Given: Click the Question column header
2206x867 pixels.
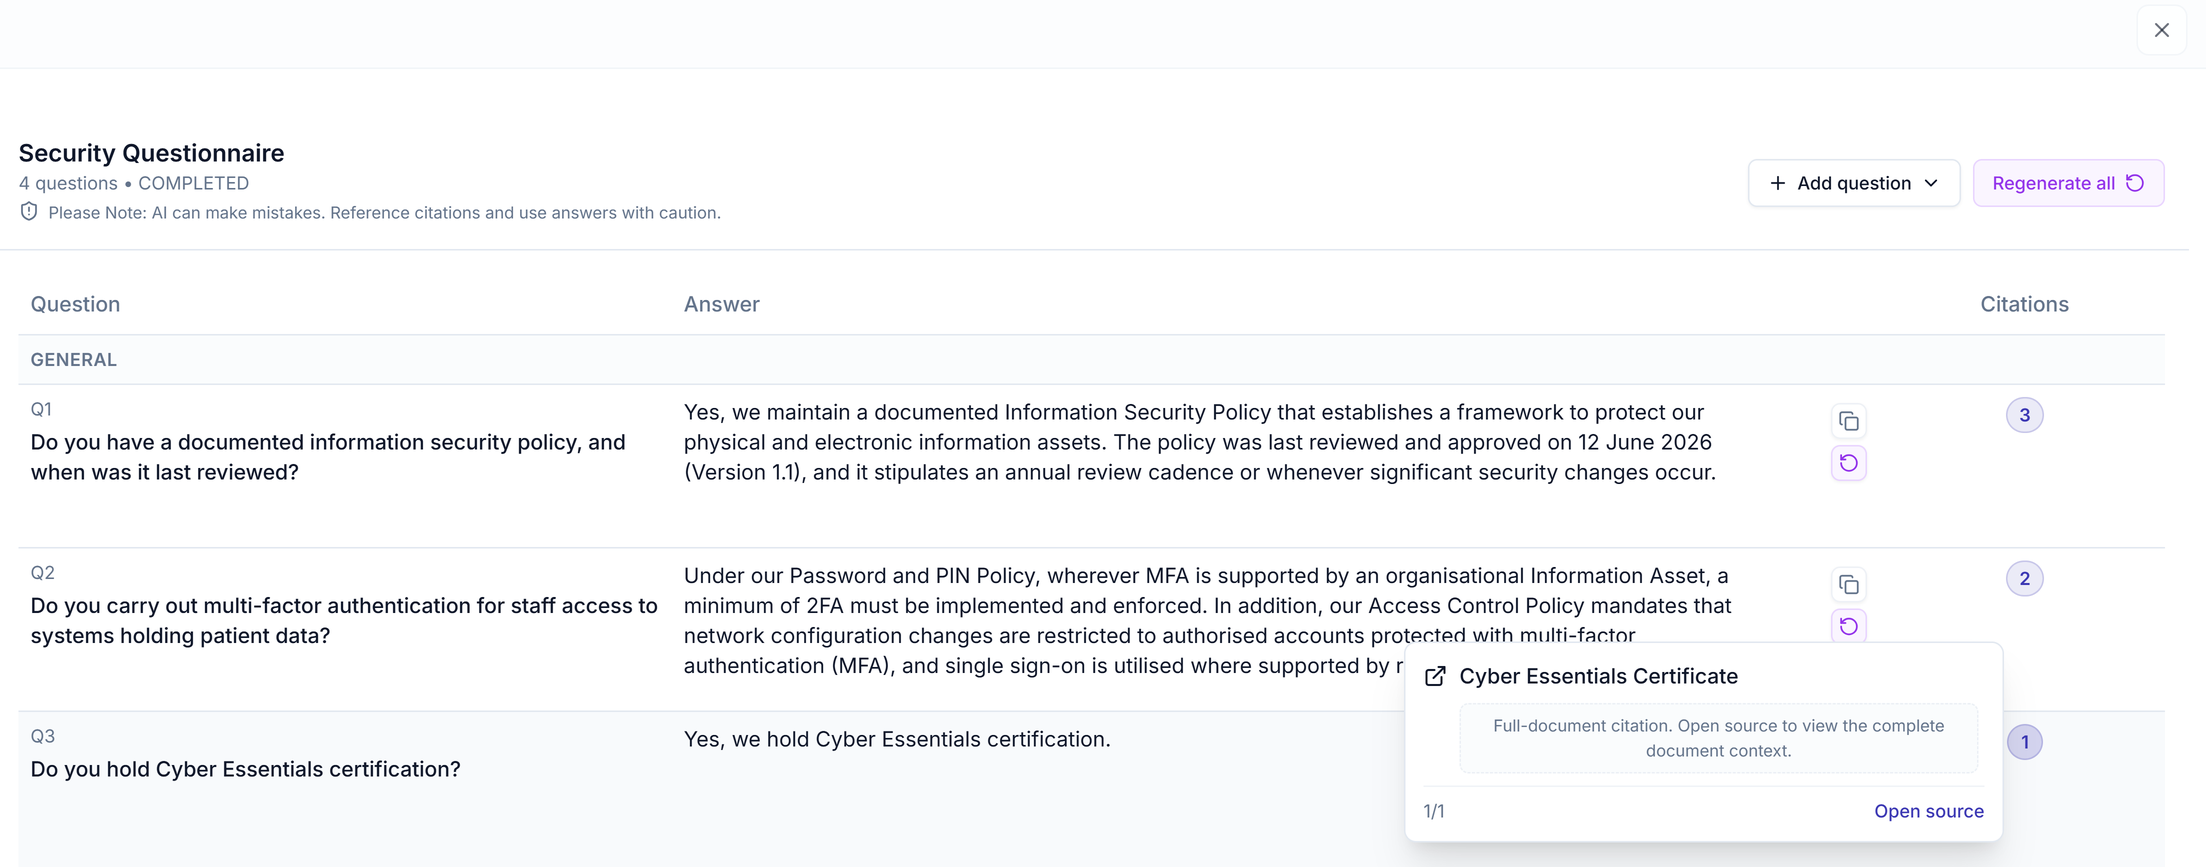Looking at the screenshot, I should (x=75, y=304).
